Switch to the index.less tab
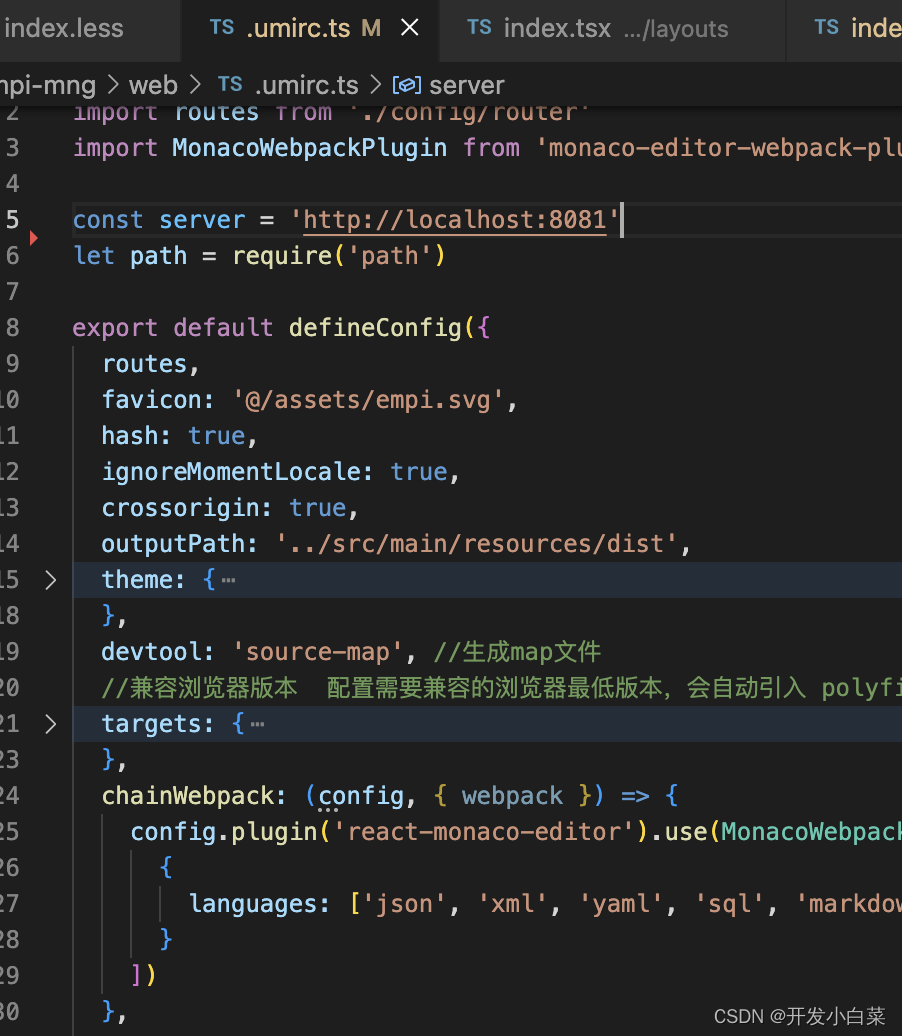The width and height of the screenshot is (902, 1036). pos(64,28)
